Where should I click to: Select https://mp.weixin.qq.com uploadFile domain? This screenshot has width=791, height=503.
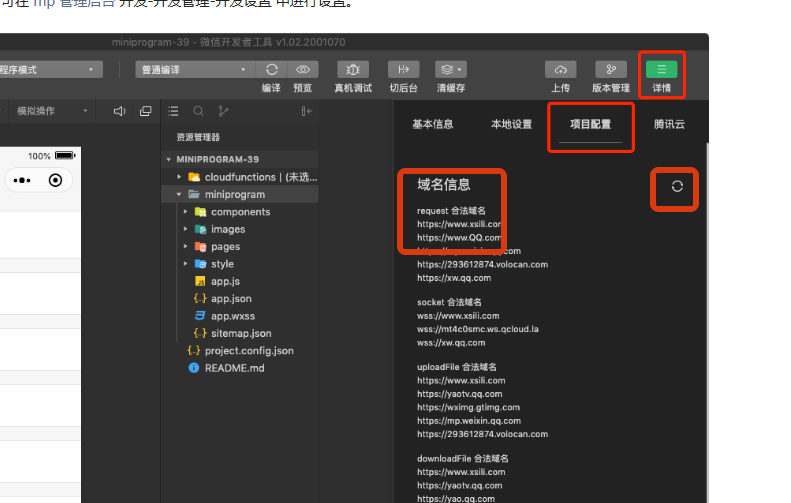click(x=469, y=421)
